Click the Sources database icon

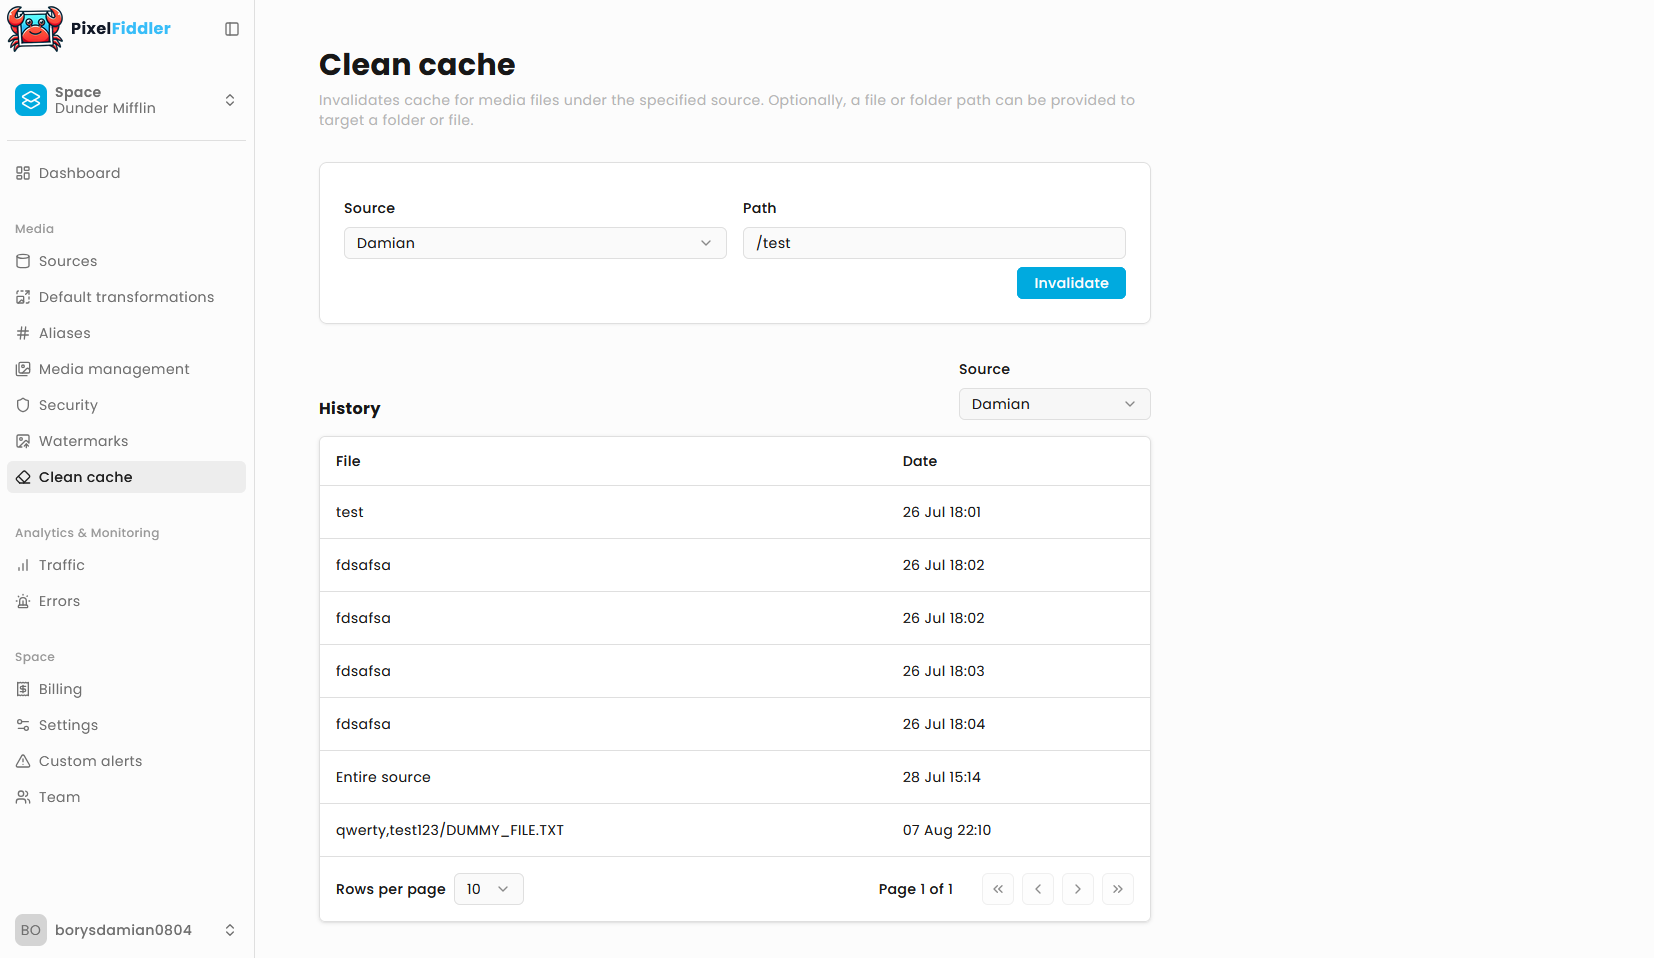[x=23, y=261]
